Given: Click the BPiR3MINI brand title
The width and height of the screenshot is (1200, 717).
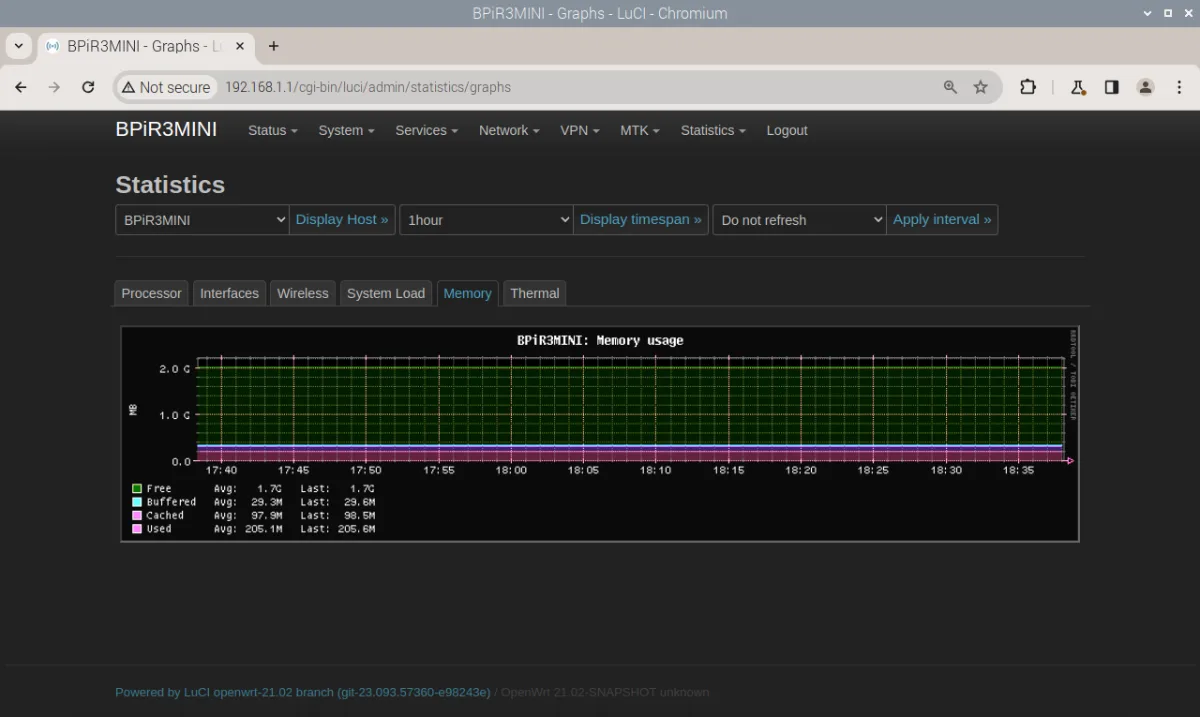Looking at the screenshot, I should point(166,130).
